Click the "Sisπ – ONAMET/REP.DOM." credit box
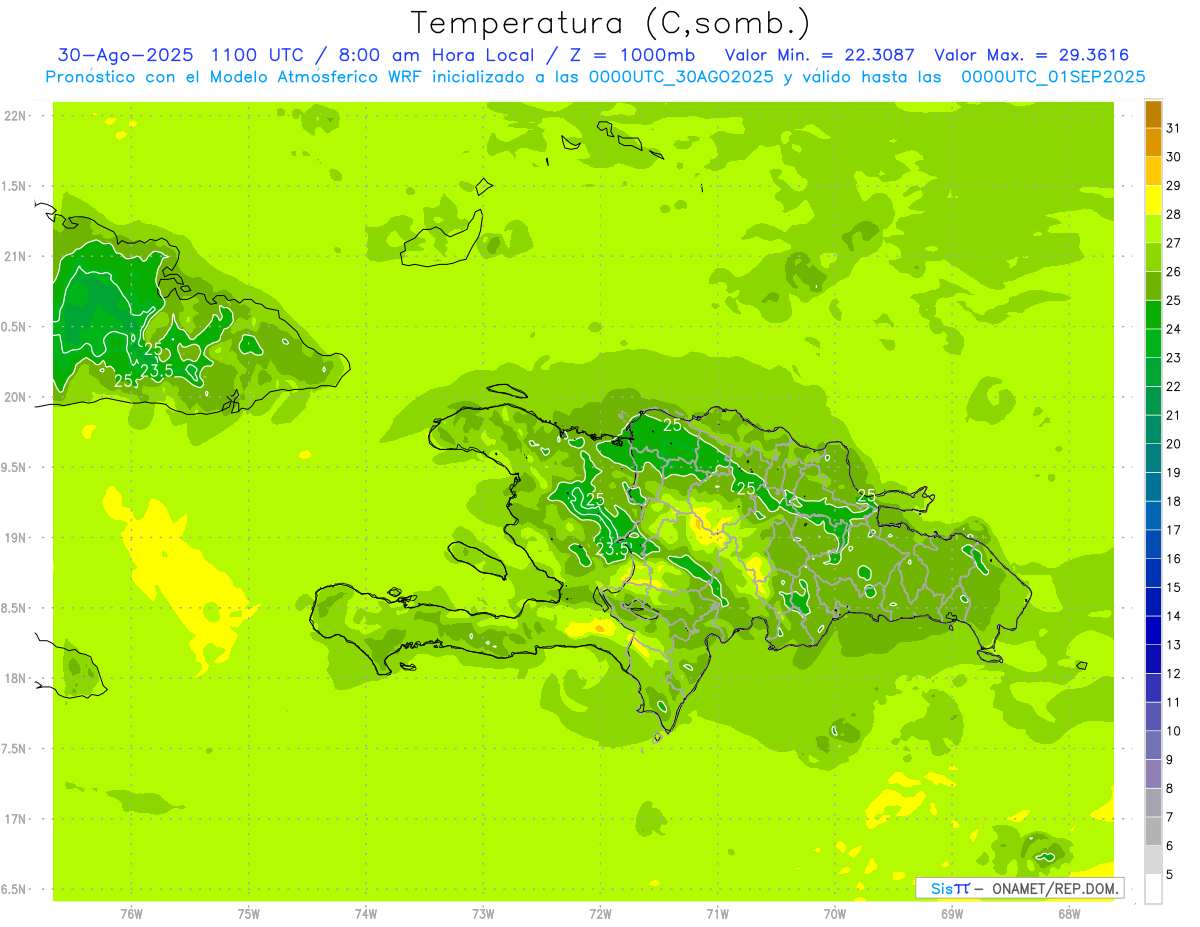 click(1020, 888)
